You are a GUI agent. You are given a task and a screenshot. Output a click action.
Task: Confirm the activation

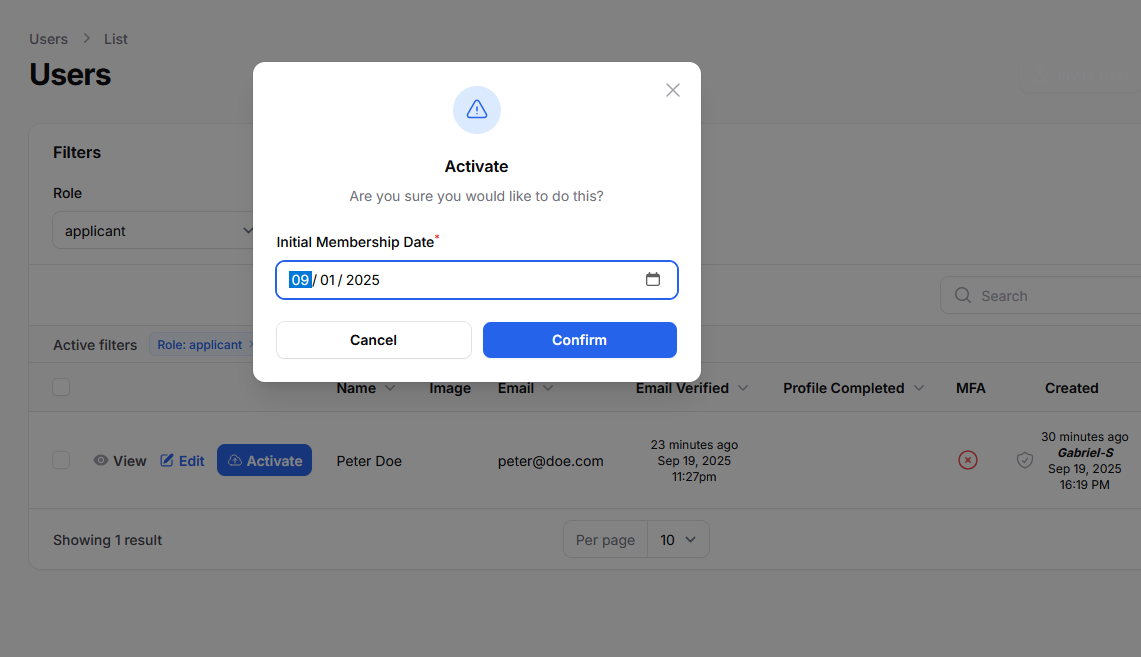579,340
